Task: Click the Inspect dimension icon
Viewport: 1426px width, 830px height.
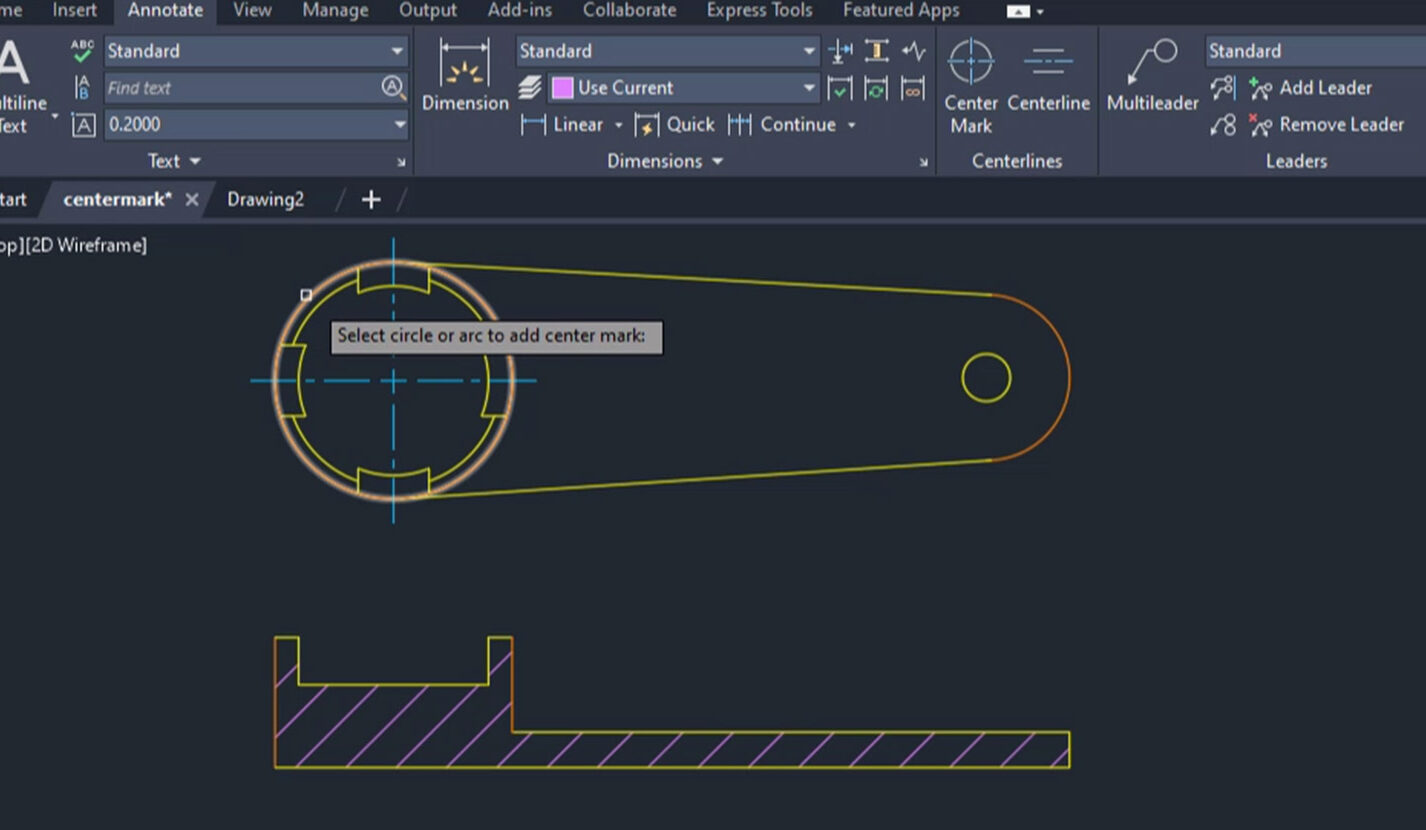Action: tap(840, 89)
